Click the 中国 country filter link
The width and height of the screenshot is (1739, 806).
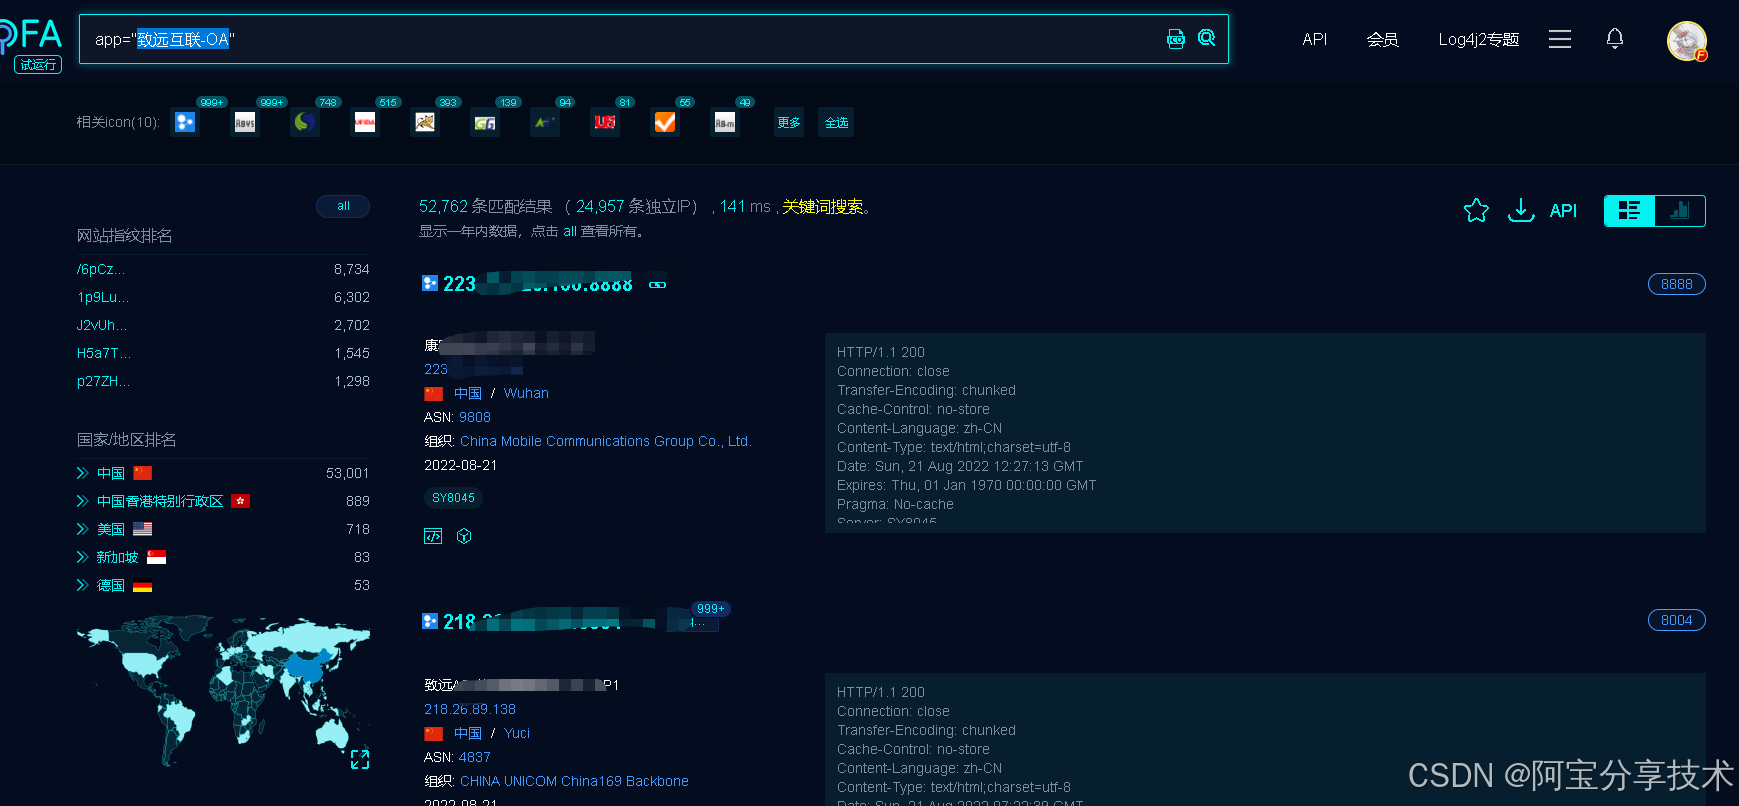[110, 473]
